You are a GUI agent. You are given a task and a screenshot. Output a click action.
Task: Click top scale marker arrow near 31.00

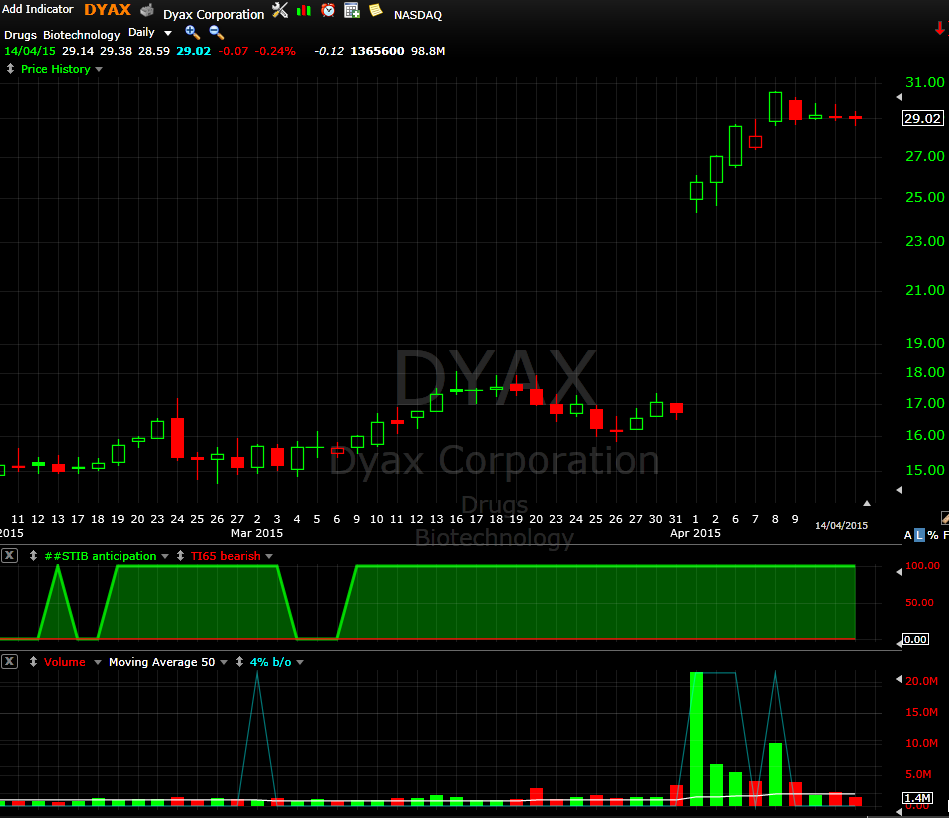[x=899, y=97]
